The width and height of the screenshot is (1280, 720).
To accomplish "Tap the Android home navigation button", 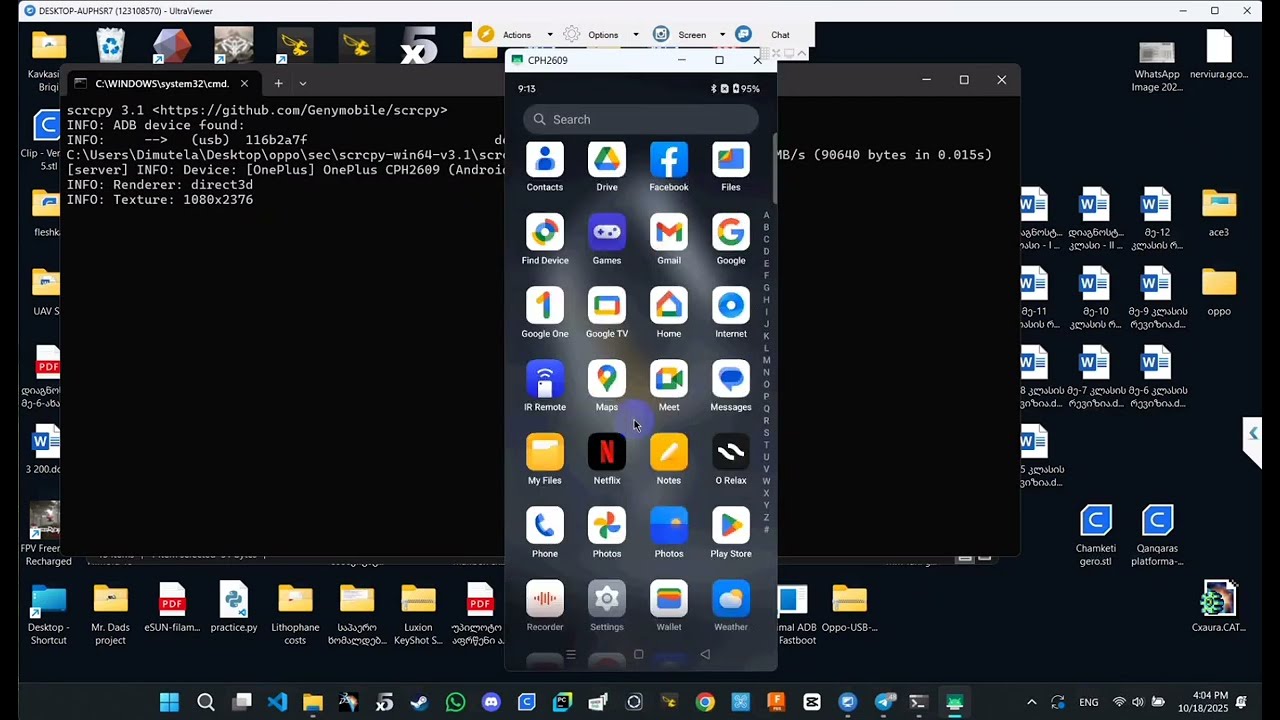I will [638, 654].
